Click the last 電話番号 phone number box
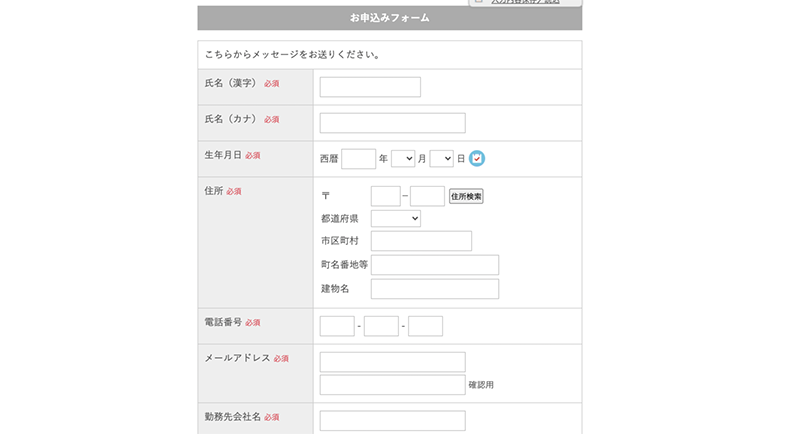 [x=425, y=326]
